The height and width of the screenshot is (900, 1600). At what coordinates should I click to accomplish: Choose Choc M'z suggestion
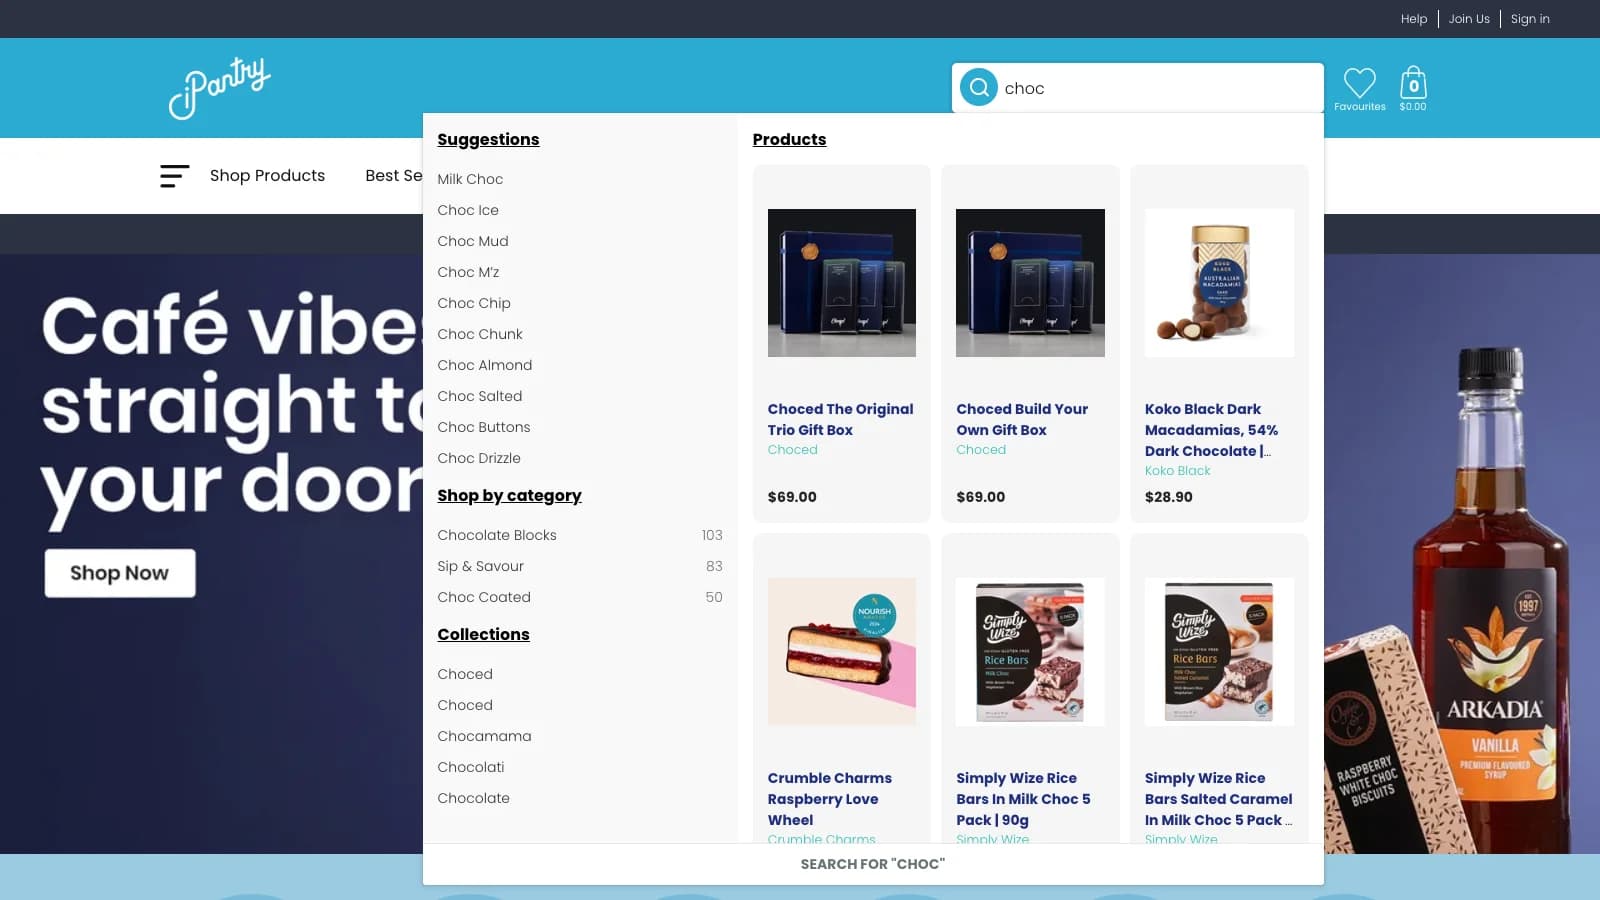(468, 272)
